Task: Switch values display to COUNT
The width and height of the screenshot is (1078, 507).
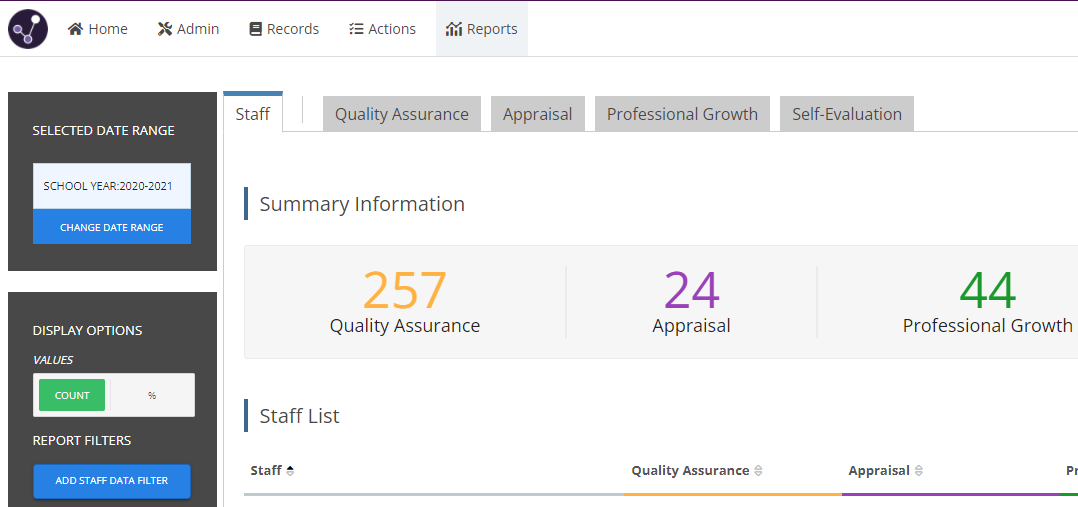Action: pos(72,395)
